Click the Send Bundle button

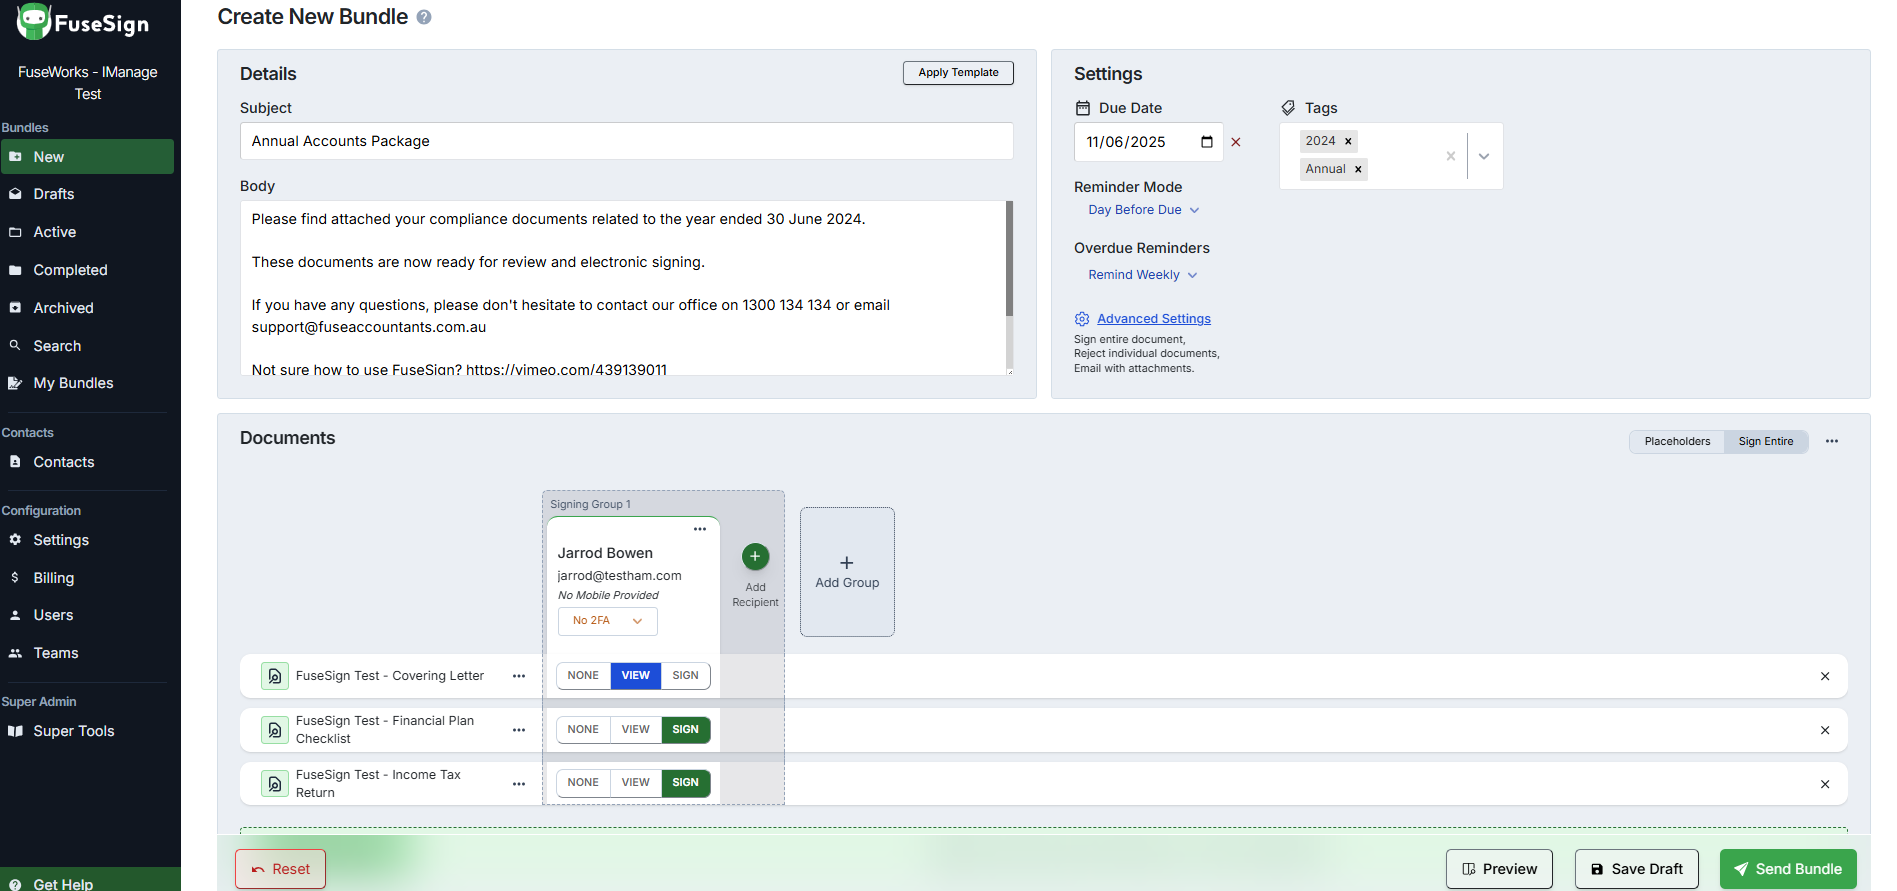(1787, 869)
